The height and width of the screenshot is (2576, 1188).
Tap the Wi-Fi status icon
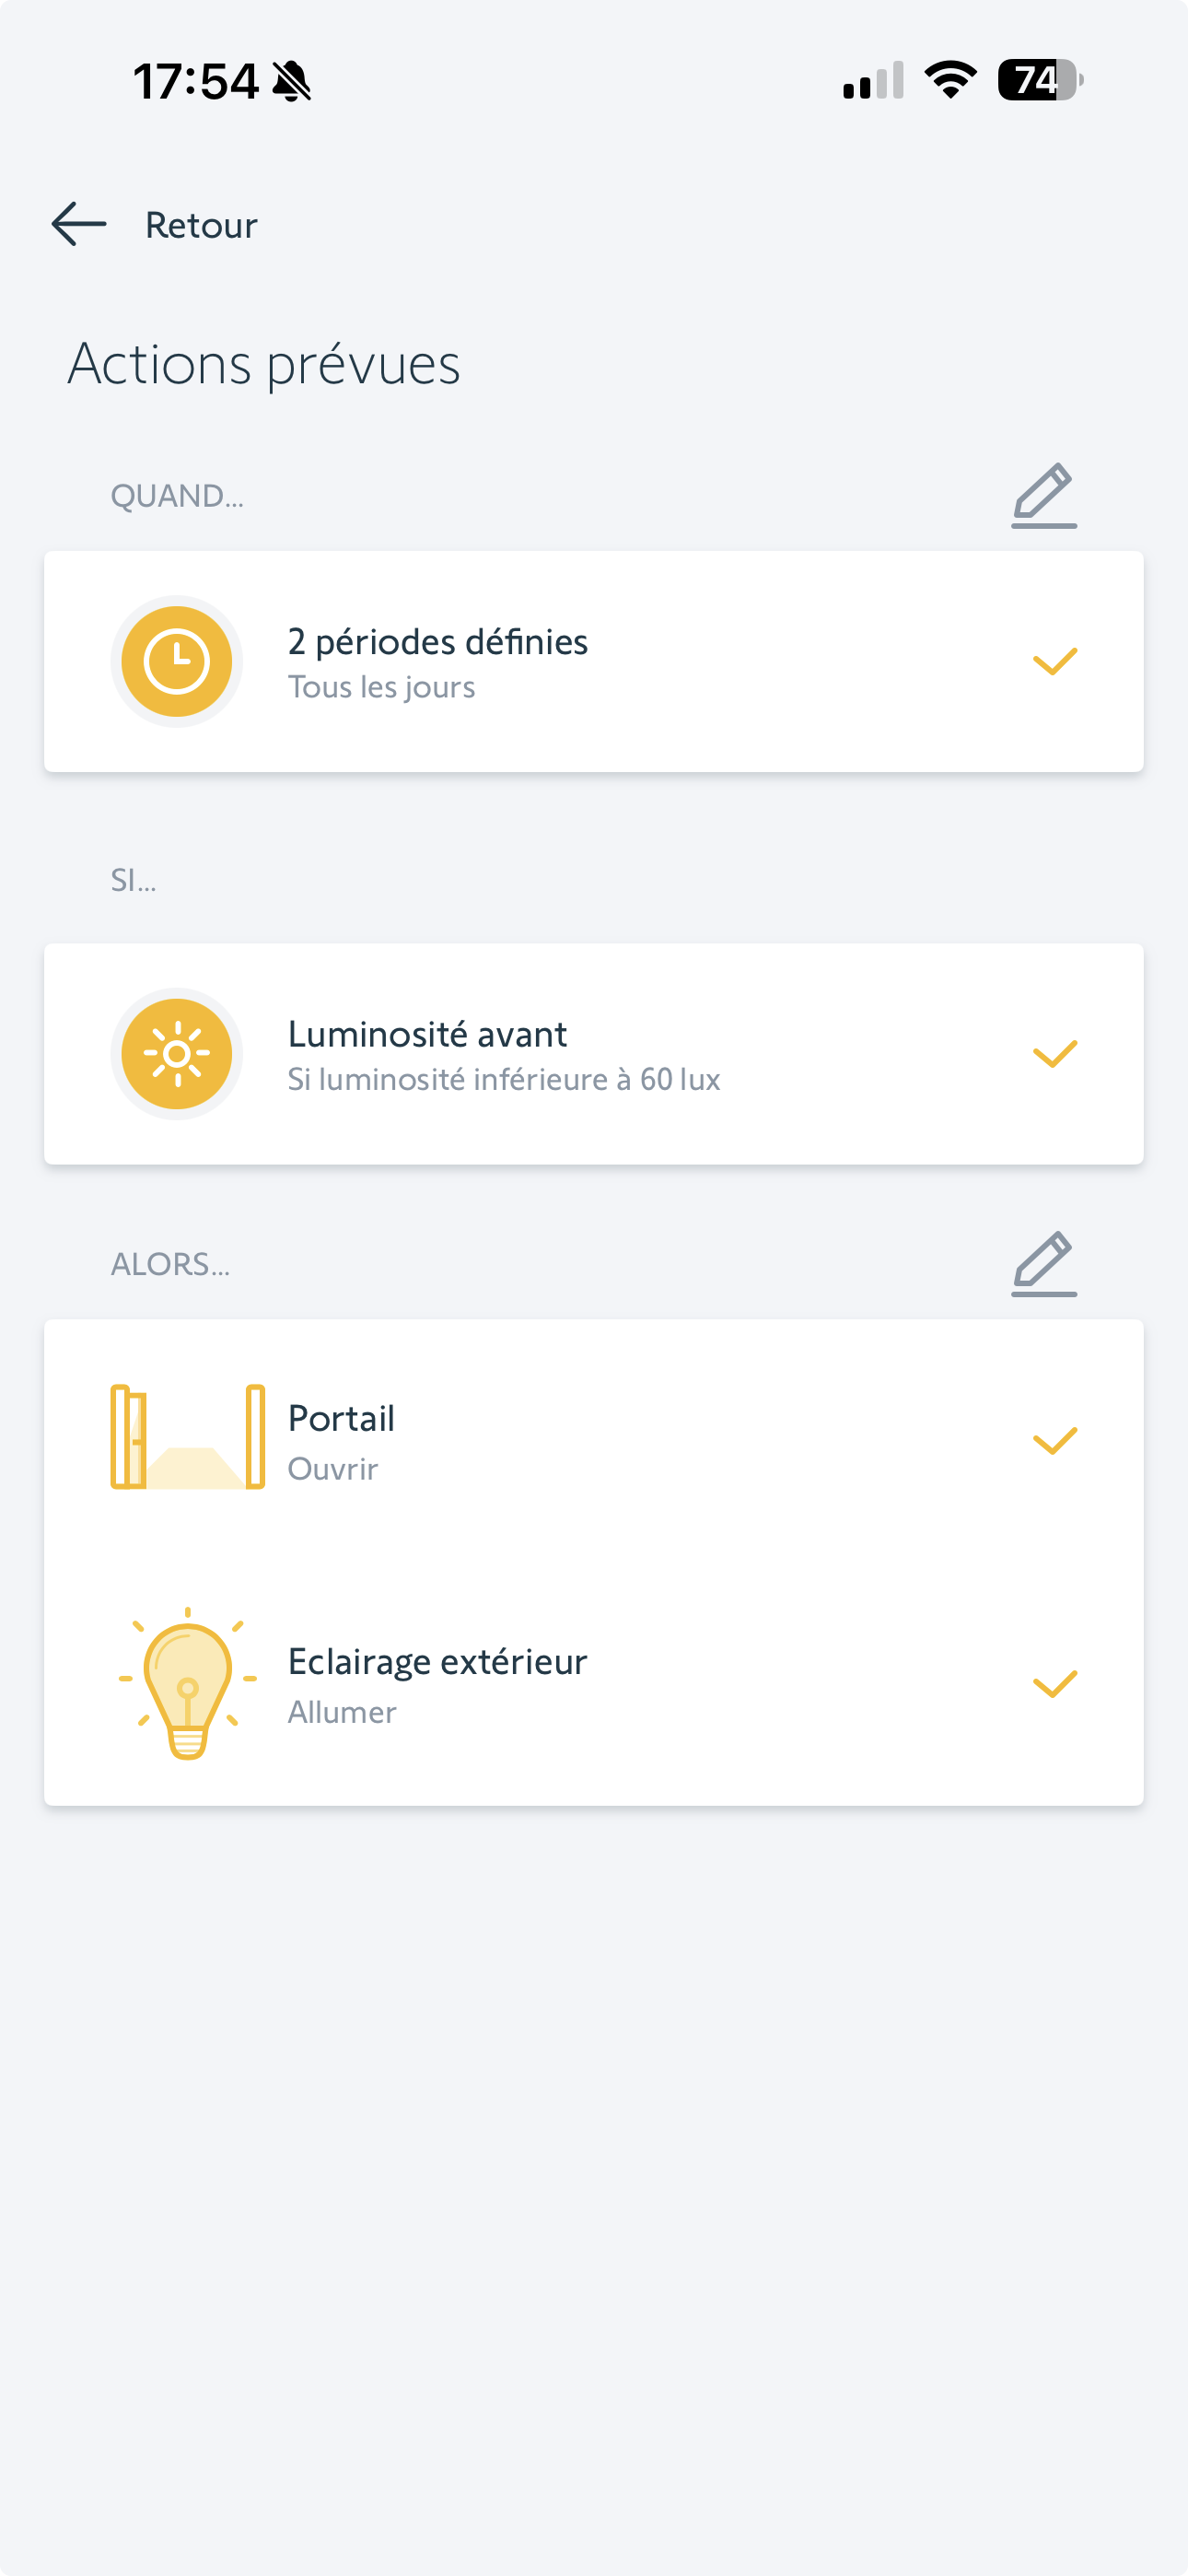[950, 80]
